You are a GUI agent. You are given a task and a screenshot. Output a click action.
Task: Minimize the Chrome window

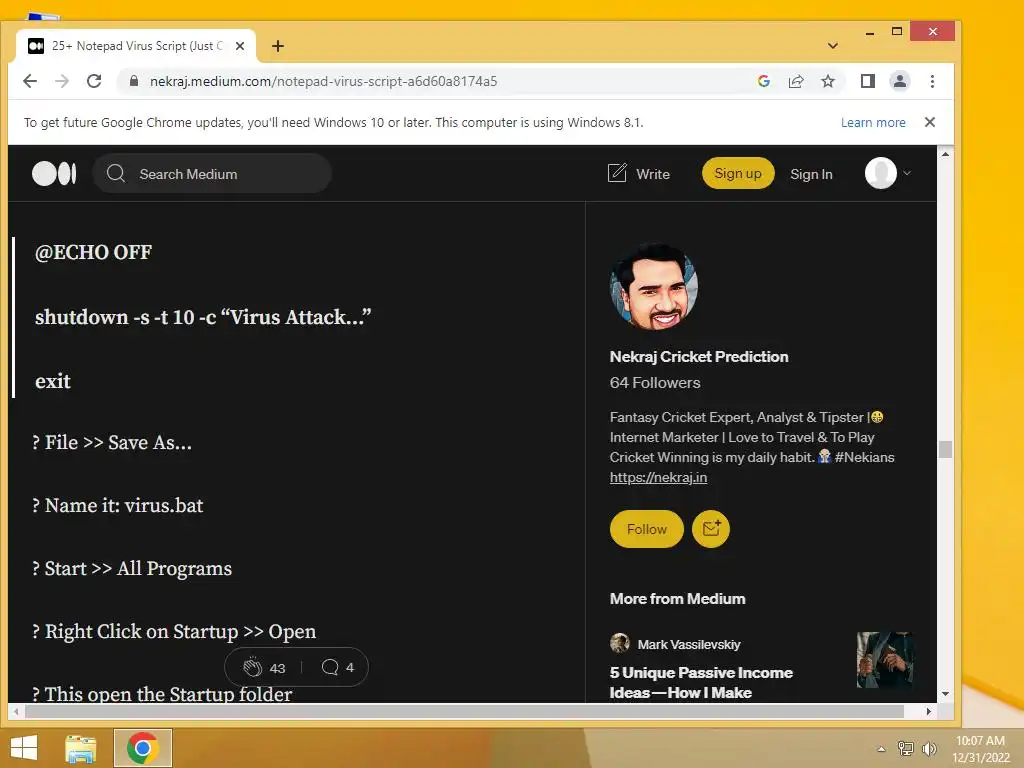point(870,31)
